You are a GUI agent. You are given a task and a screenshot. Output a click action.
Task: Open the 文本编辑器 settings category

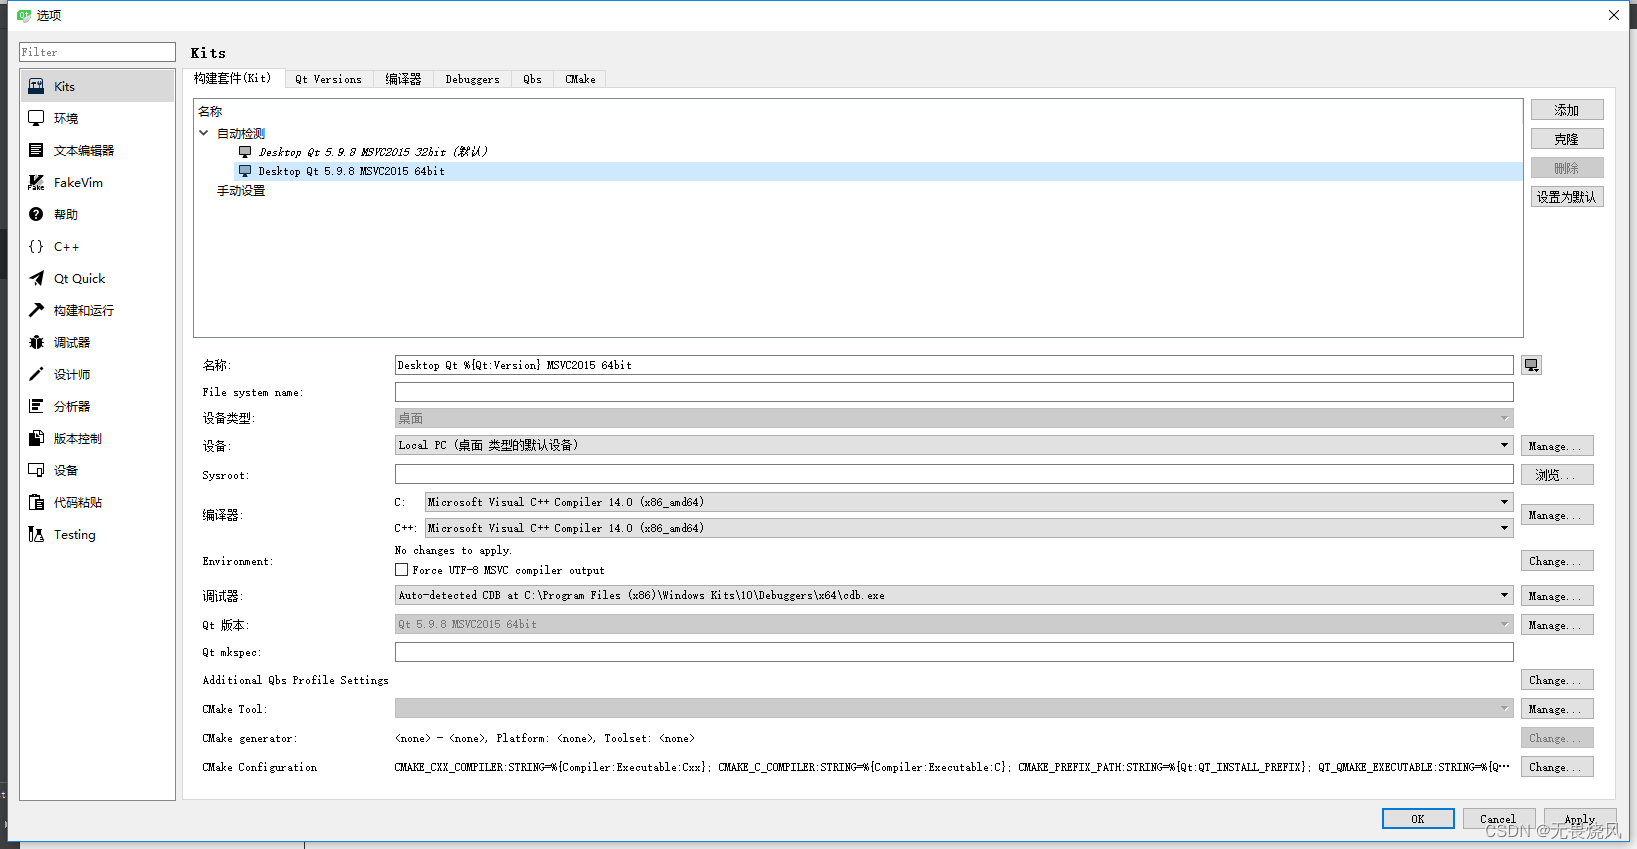[x=97, y=150]
